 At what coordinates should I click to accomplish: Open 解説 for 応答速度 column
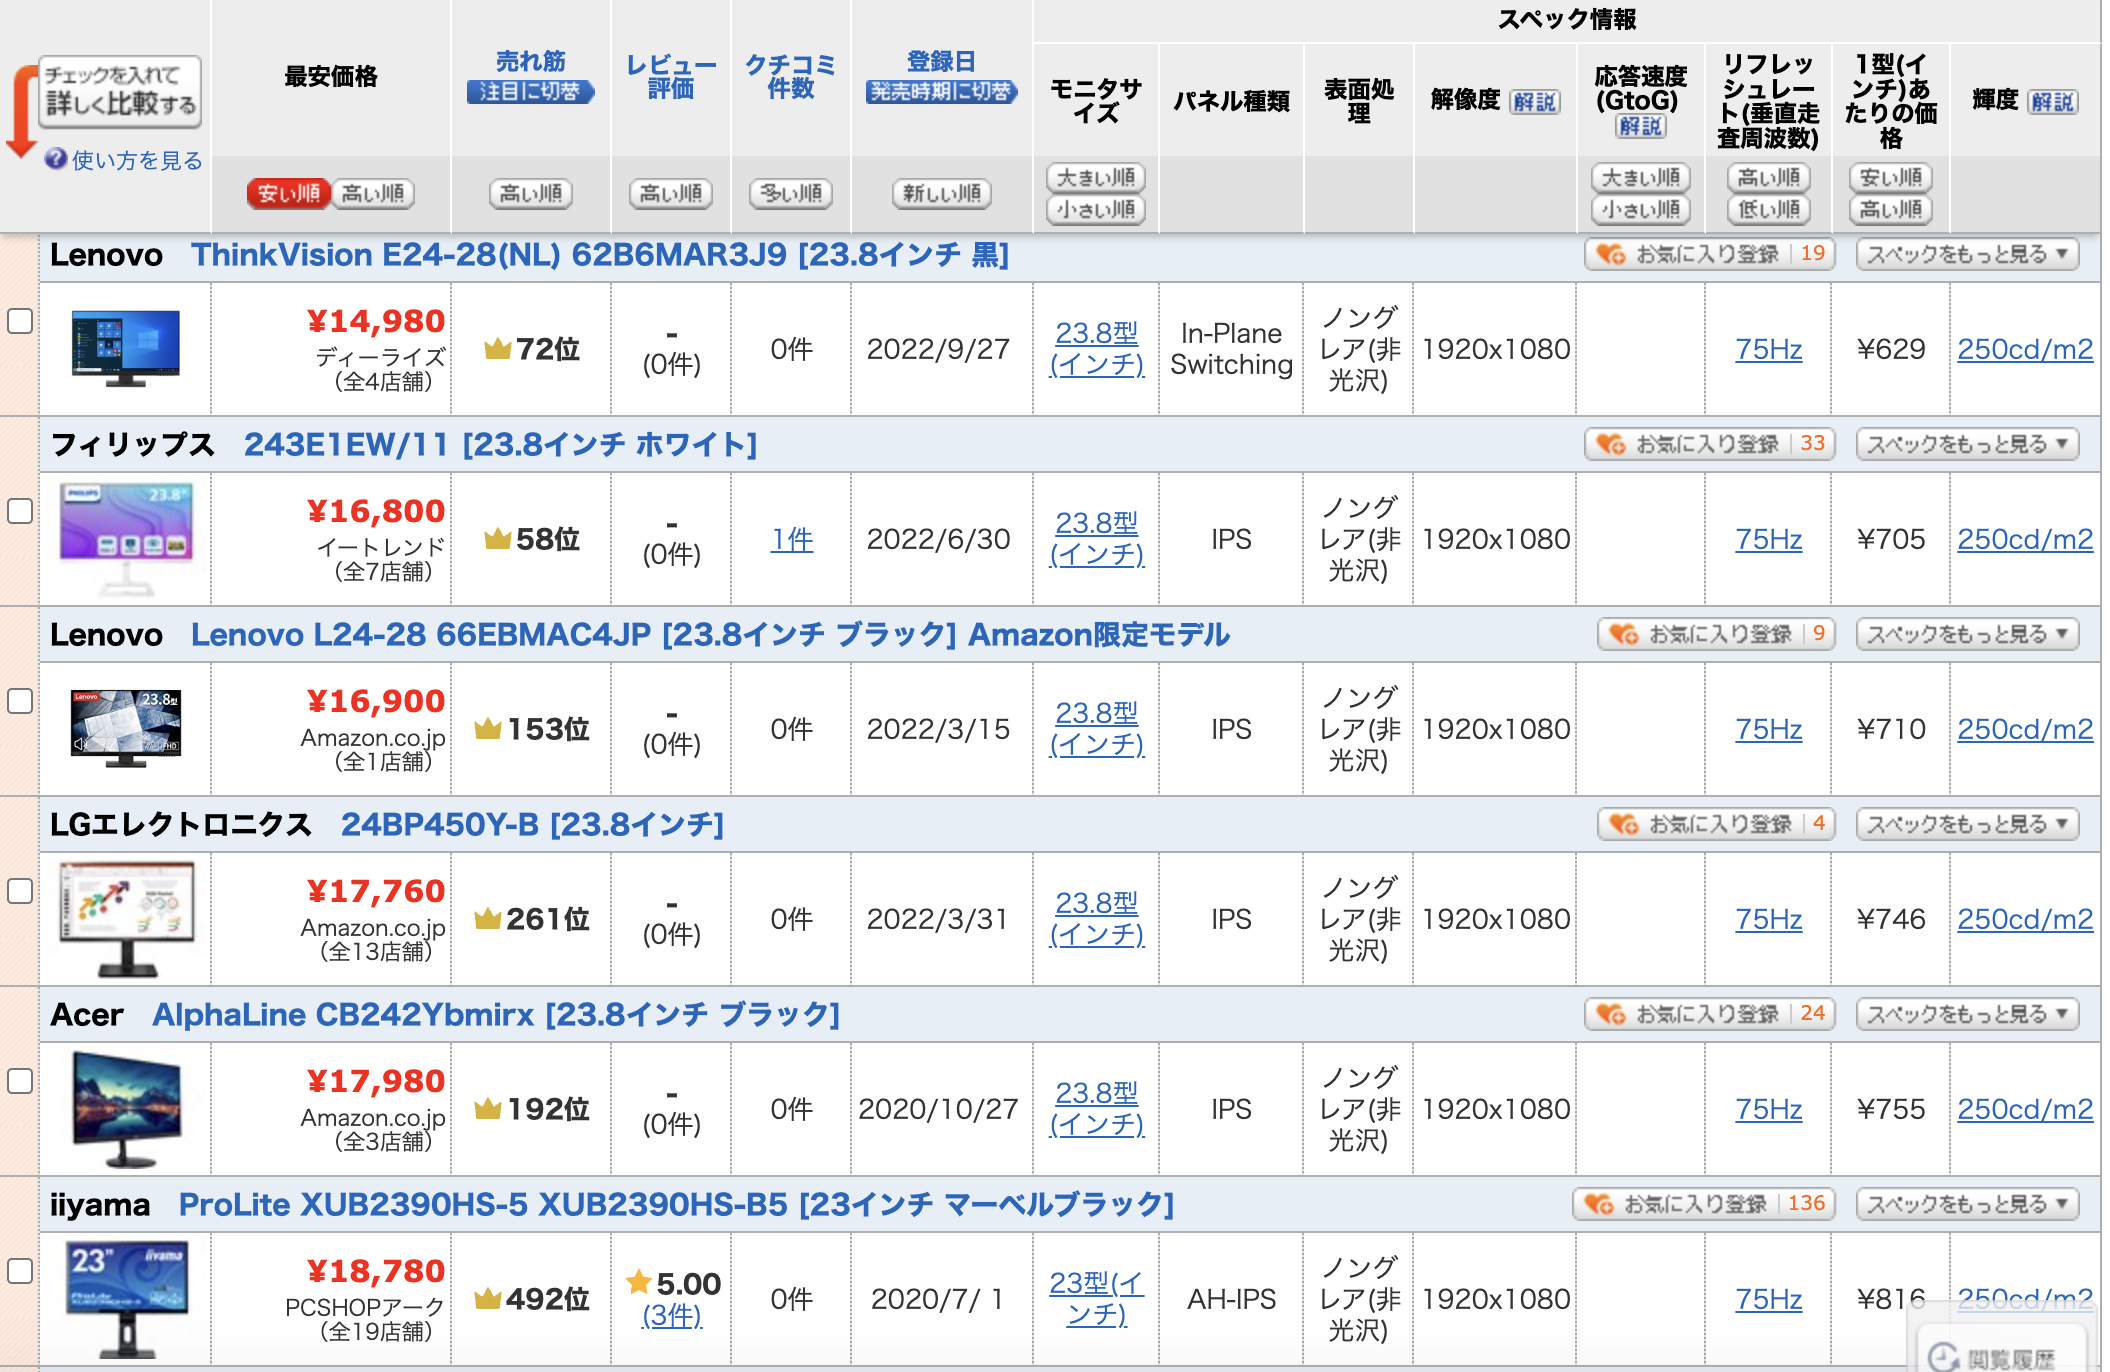[1641, 127]
